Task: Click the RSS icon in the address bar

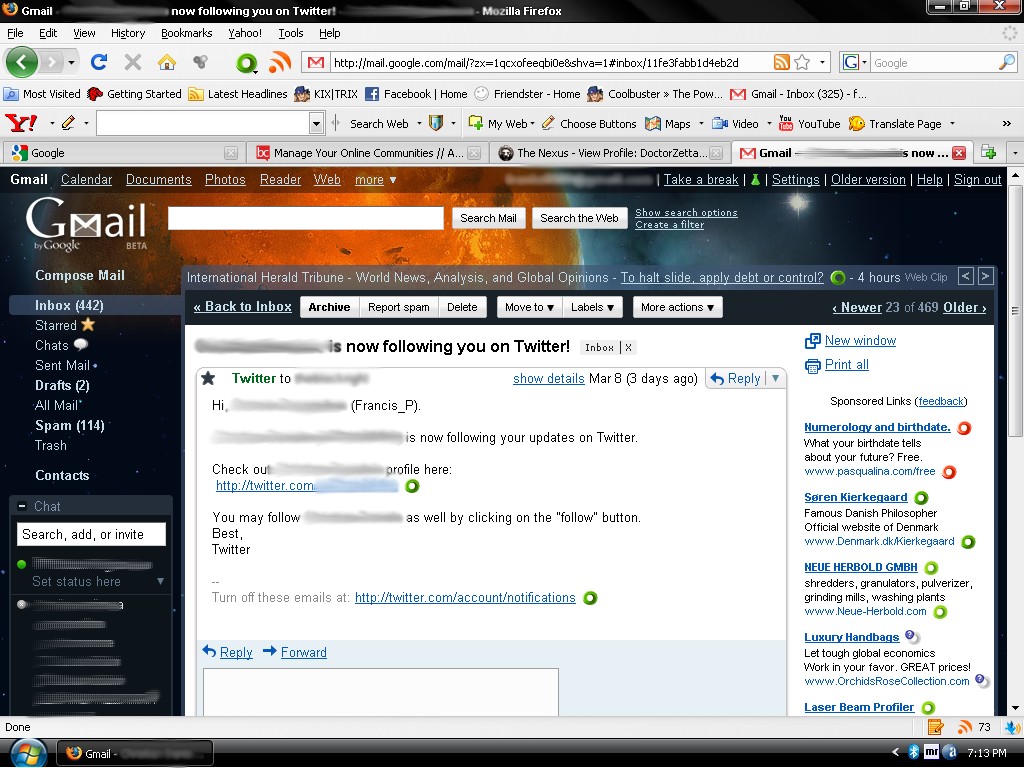Action: click(782, 63)
